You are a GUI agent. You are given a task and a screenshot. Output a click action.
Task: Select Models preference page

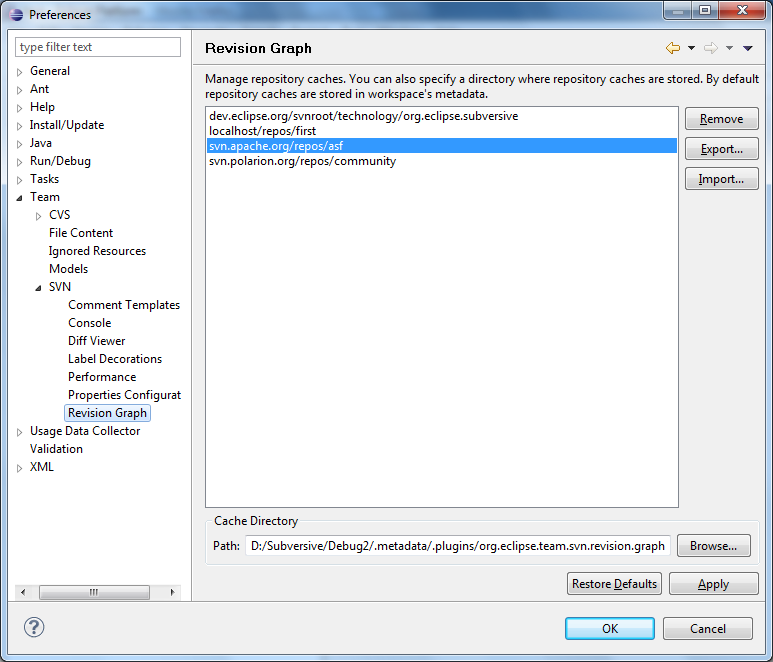69,269
